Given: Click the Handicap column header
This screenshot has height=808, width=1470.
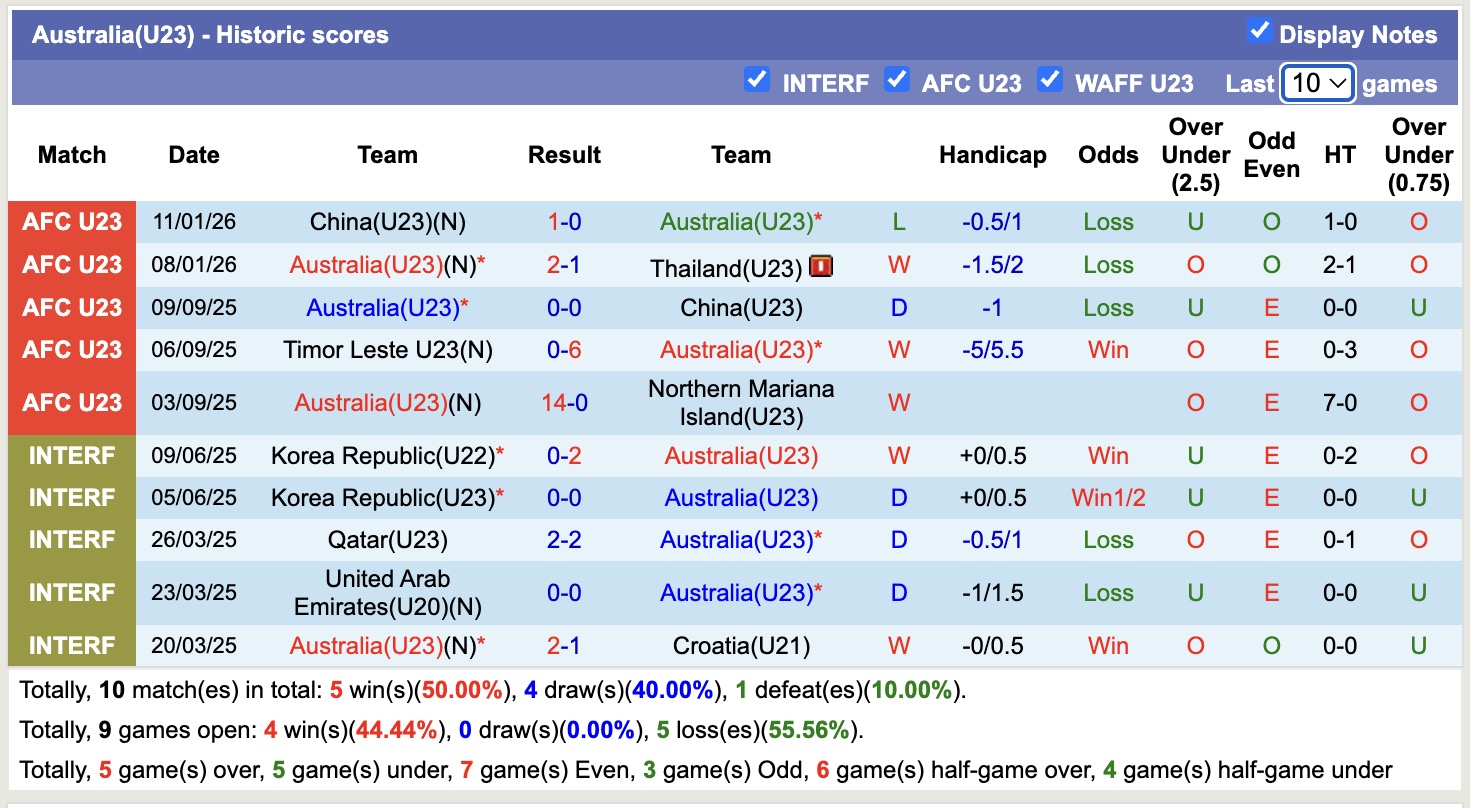Looking at the screenshot, I should coord(992,155).
